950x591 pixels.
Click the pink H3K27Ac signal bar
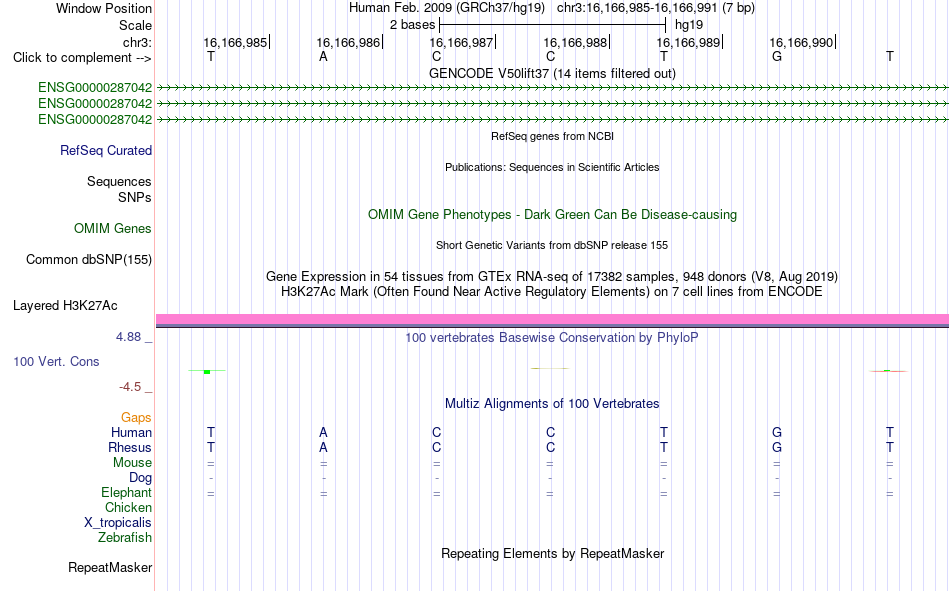pos(552,319)
